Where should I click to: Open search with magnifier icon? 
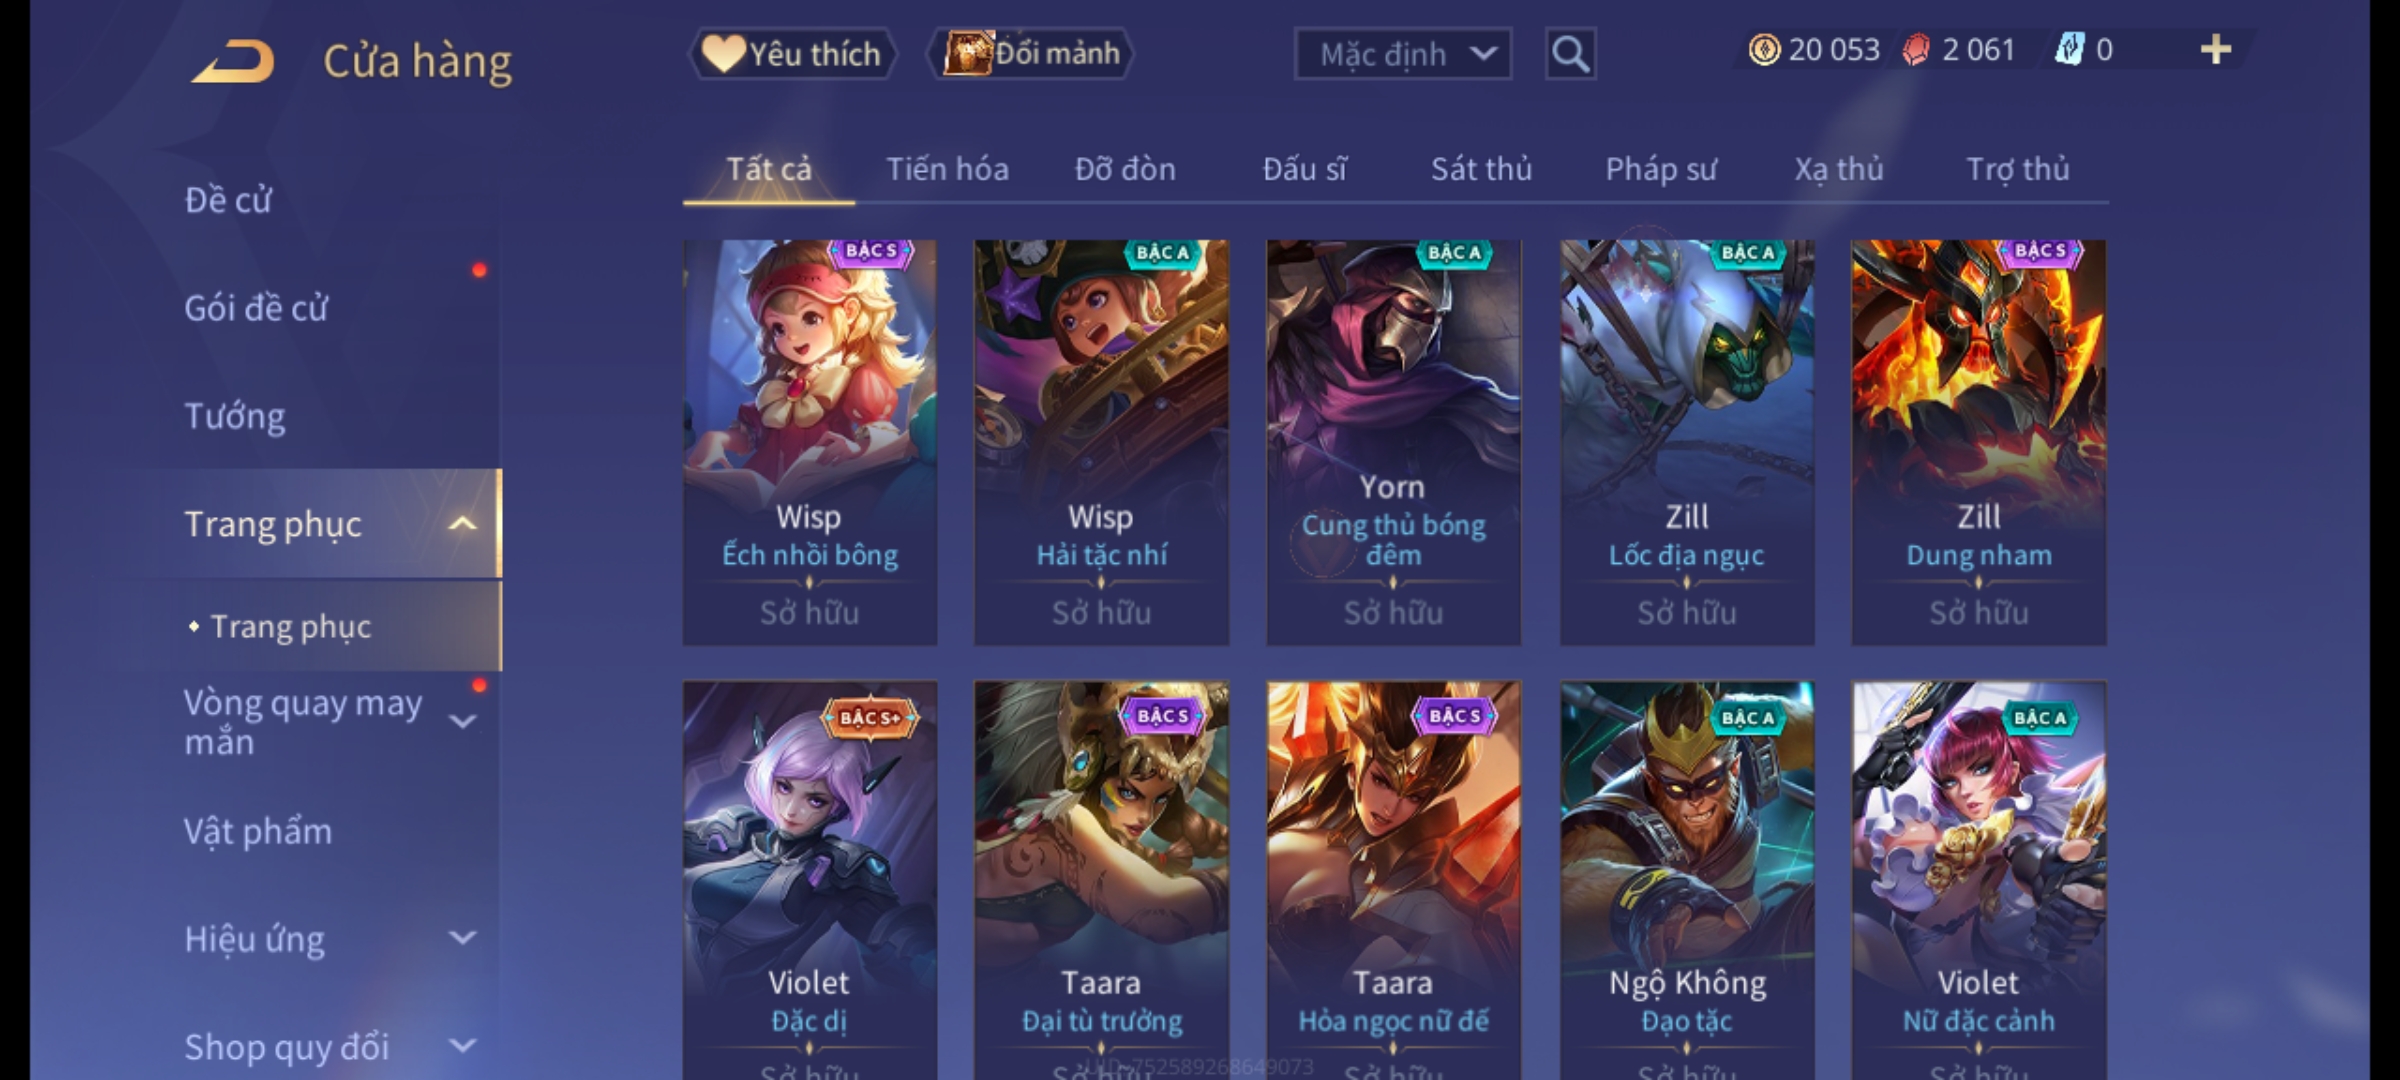1570,54
